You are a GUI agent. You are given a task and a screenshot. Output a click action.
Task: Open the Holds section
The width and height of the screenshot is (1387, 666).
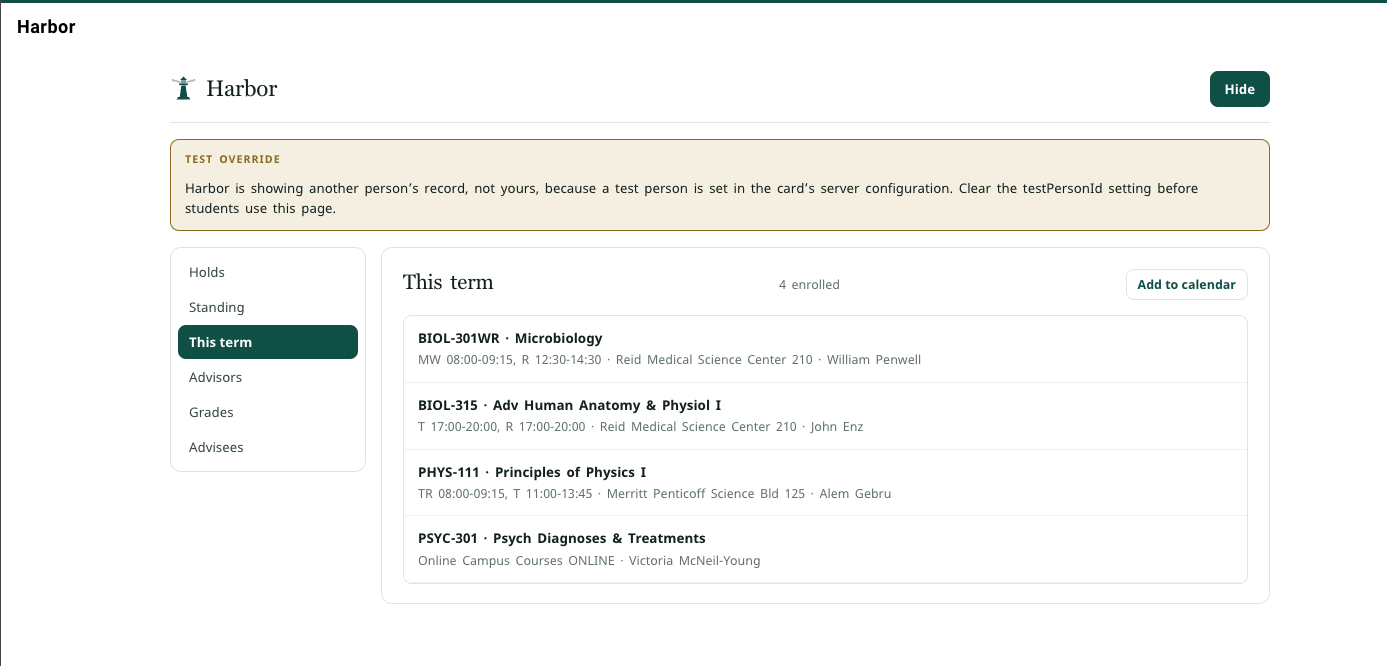click(x=268, y=272)
